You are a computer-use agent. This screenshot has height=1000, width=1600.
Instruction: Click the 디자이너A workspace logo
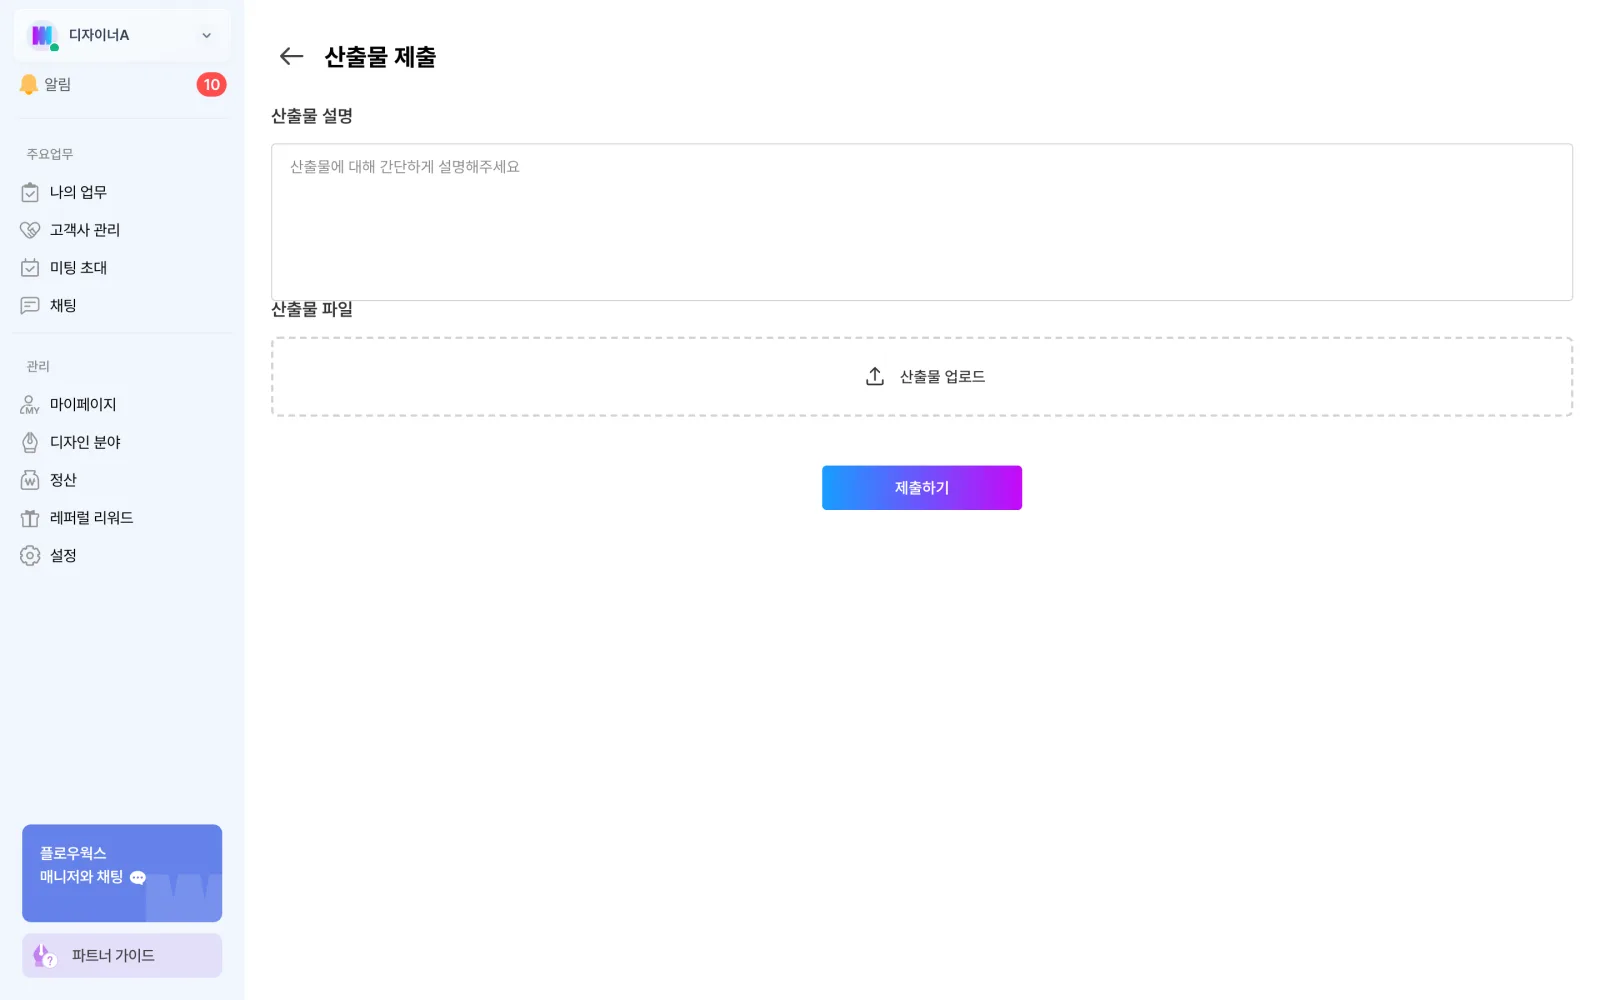pos(42,36)
